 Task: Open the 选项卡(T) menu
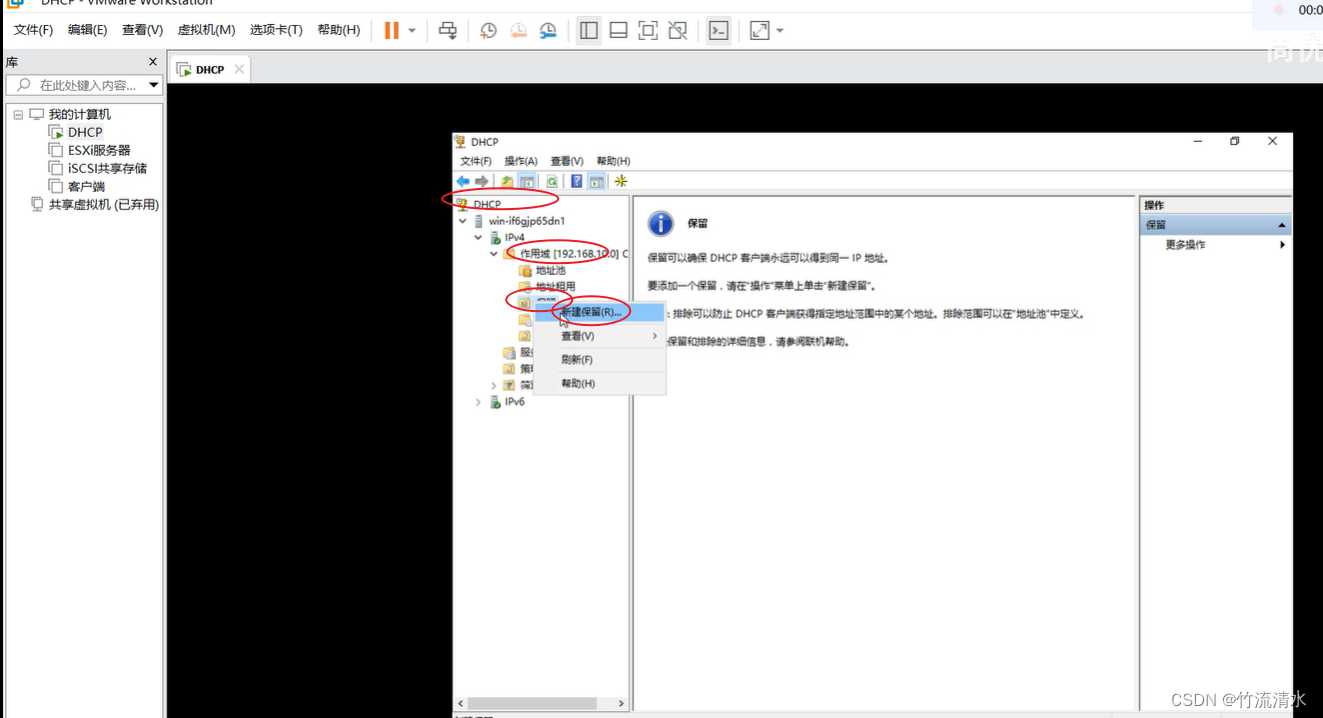coord(276,30)
